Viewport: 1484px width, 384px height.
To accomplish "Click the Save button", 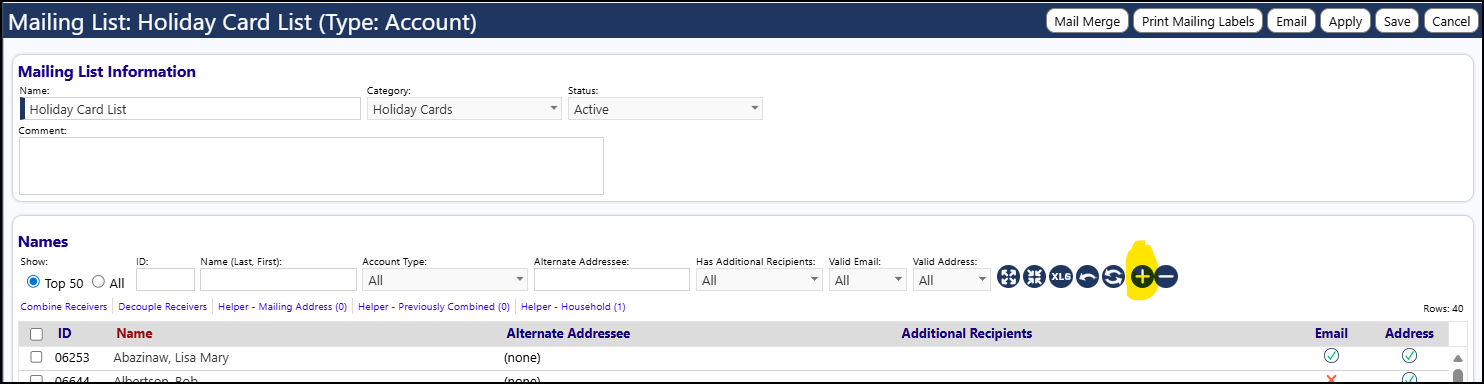I will (x=1397, y=21).
